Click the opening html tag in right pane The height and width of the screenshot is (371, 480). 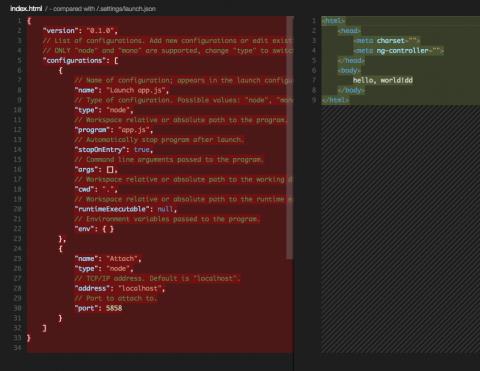point(333,21)
